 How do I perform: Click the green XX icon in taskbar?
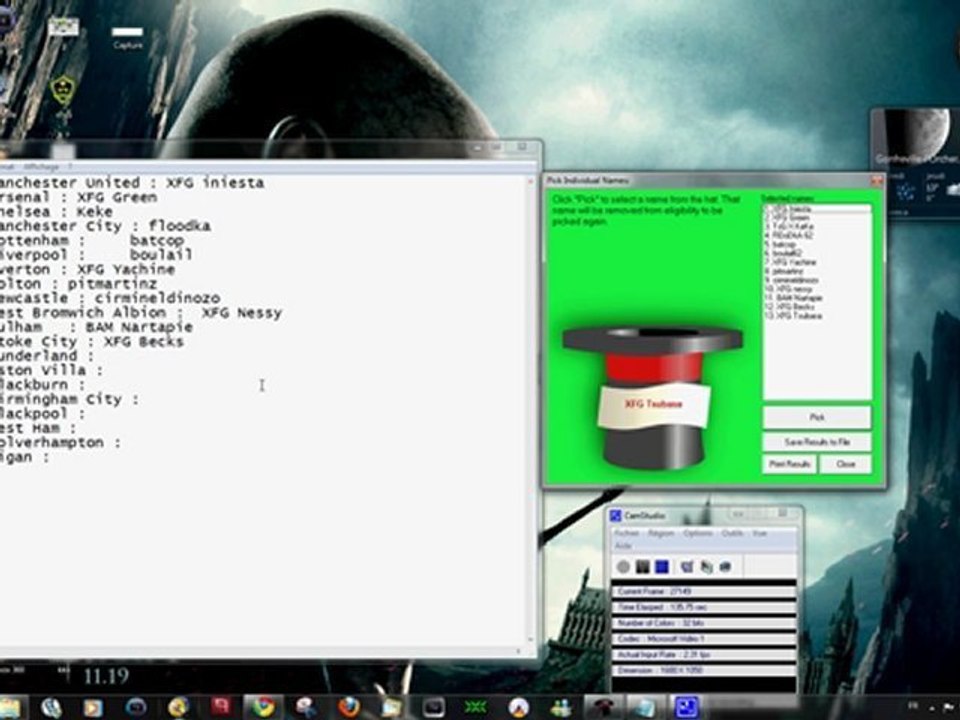pyautogui.click(x=475, y=708)
